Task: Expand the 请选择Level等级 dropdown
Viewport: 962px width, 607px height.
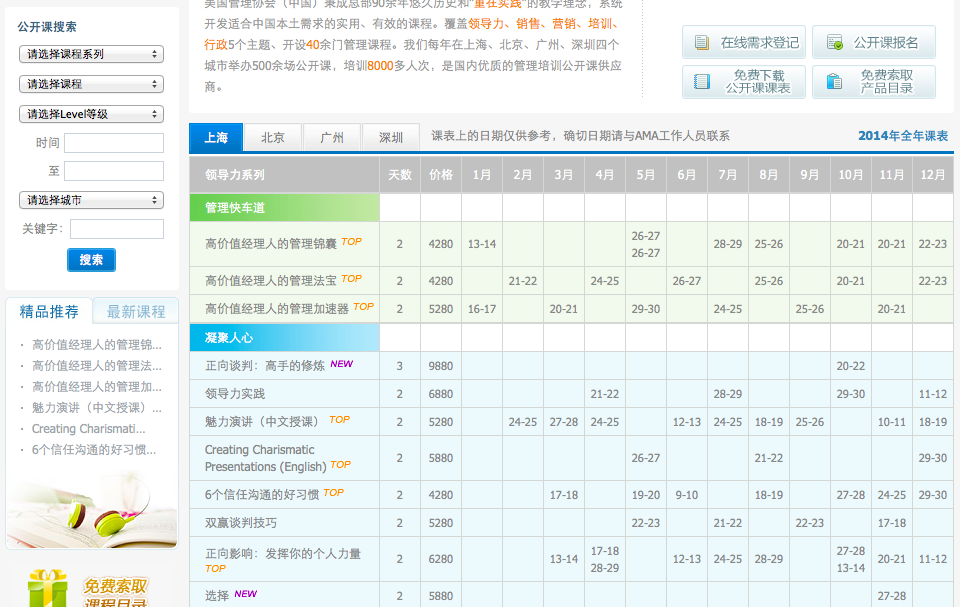Action: (91, 114)
